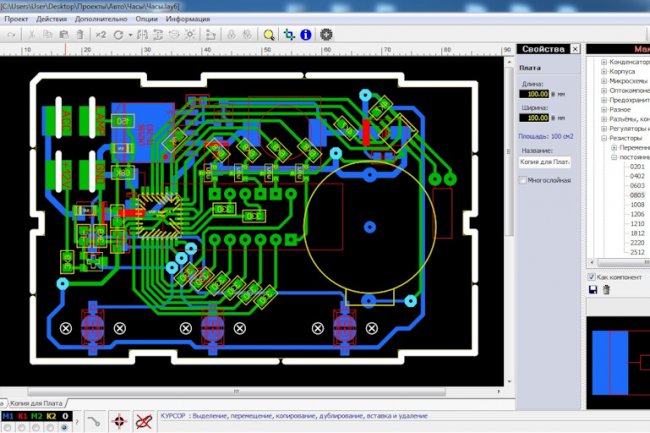Image resolution: width=650 pixels, height=433 pixels.
Task: Open the Опции menu
Action: coord(146,19)
